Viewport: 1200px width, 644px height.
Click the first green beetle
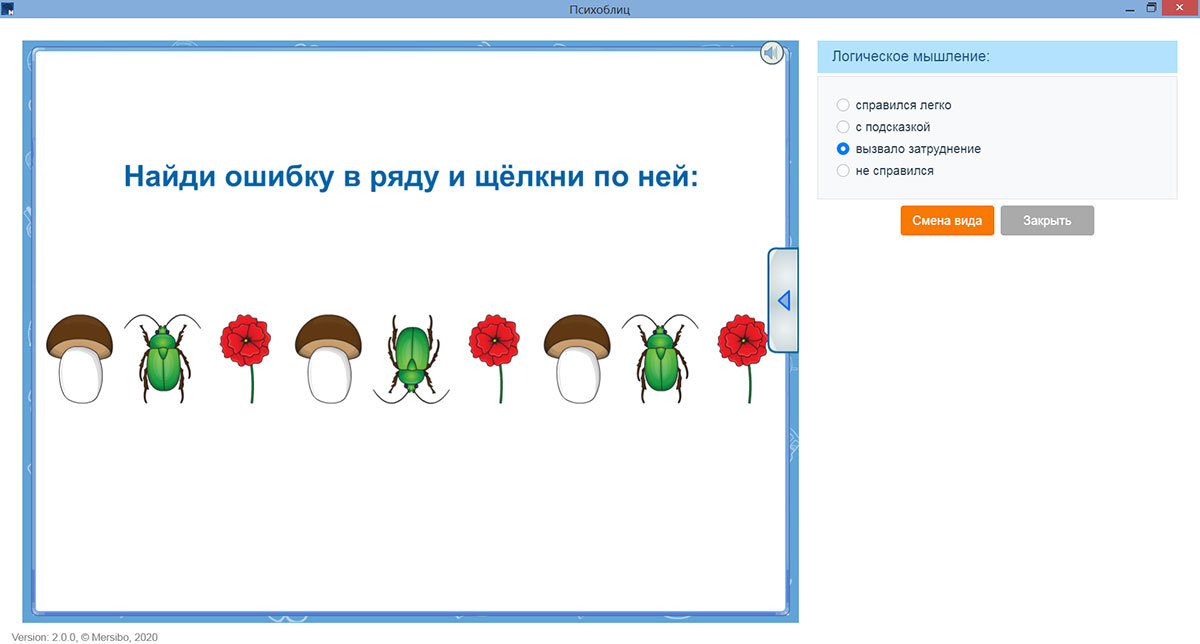[163, 358]
